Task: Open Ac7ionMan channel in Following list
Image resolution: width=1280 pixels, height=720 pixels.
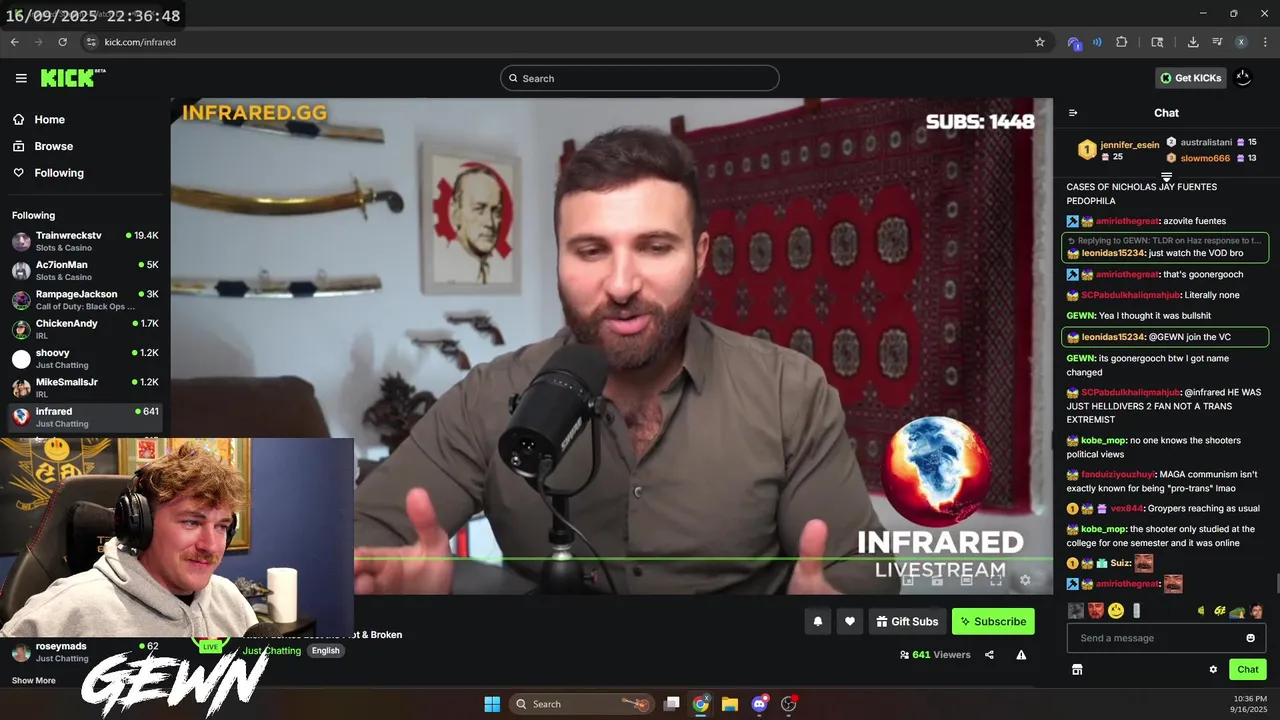Action: click(85, 270)
